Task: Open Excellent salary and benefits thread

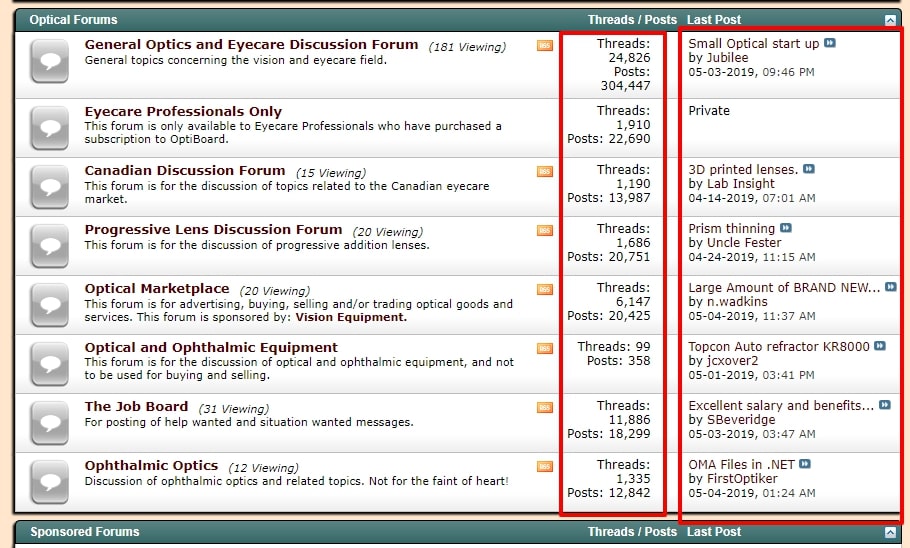Action: [781, 406]
